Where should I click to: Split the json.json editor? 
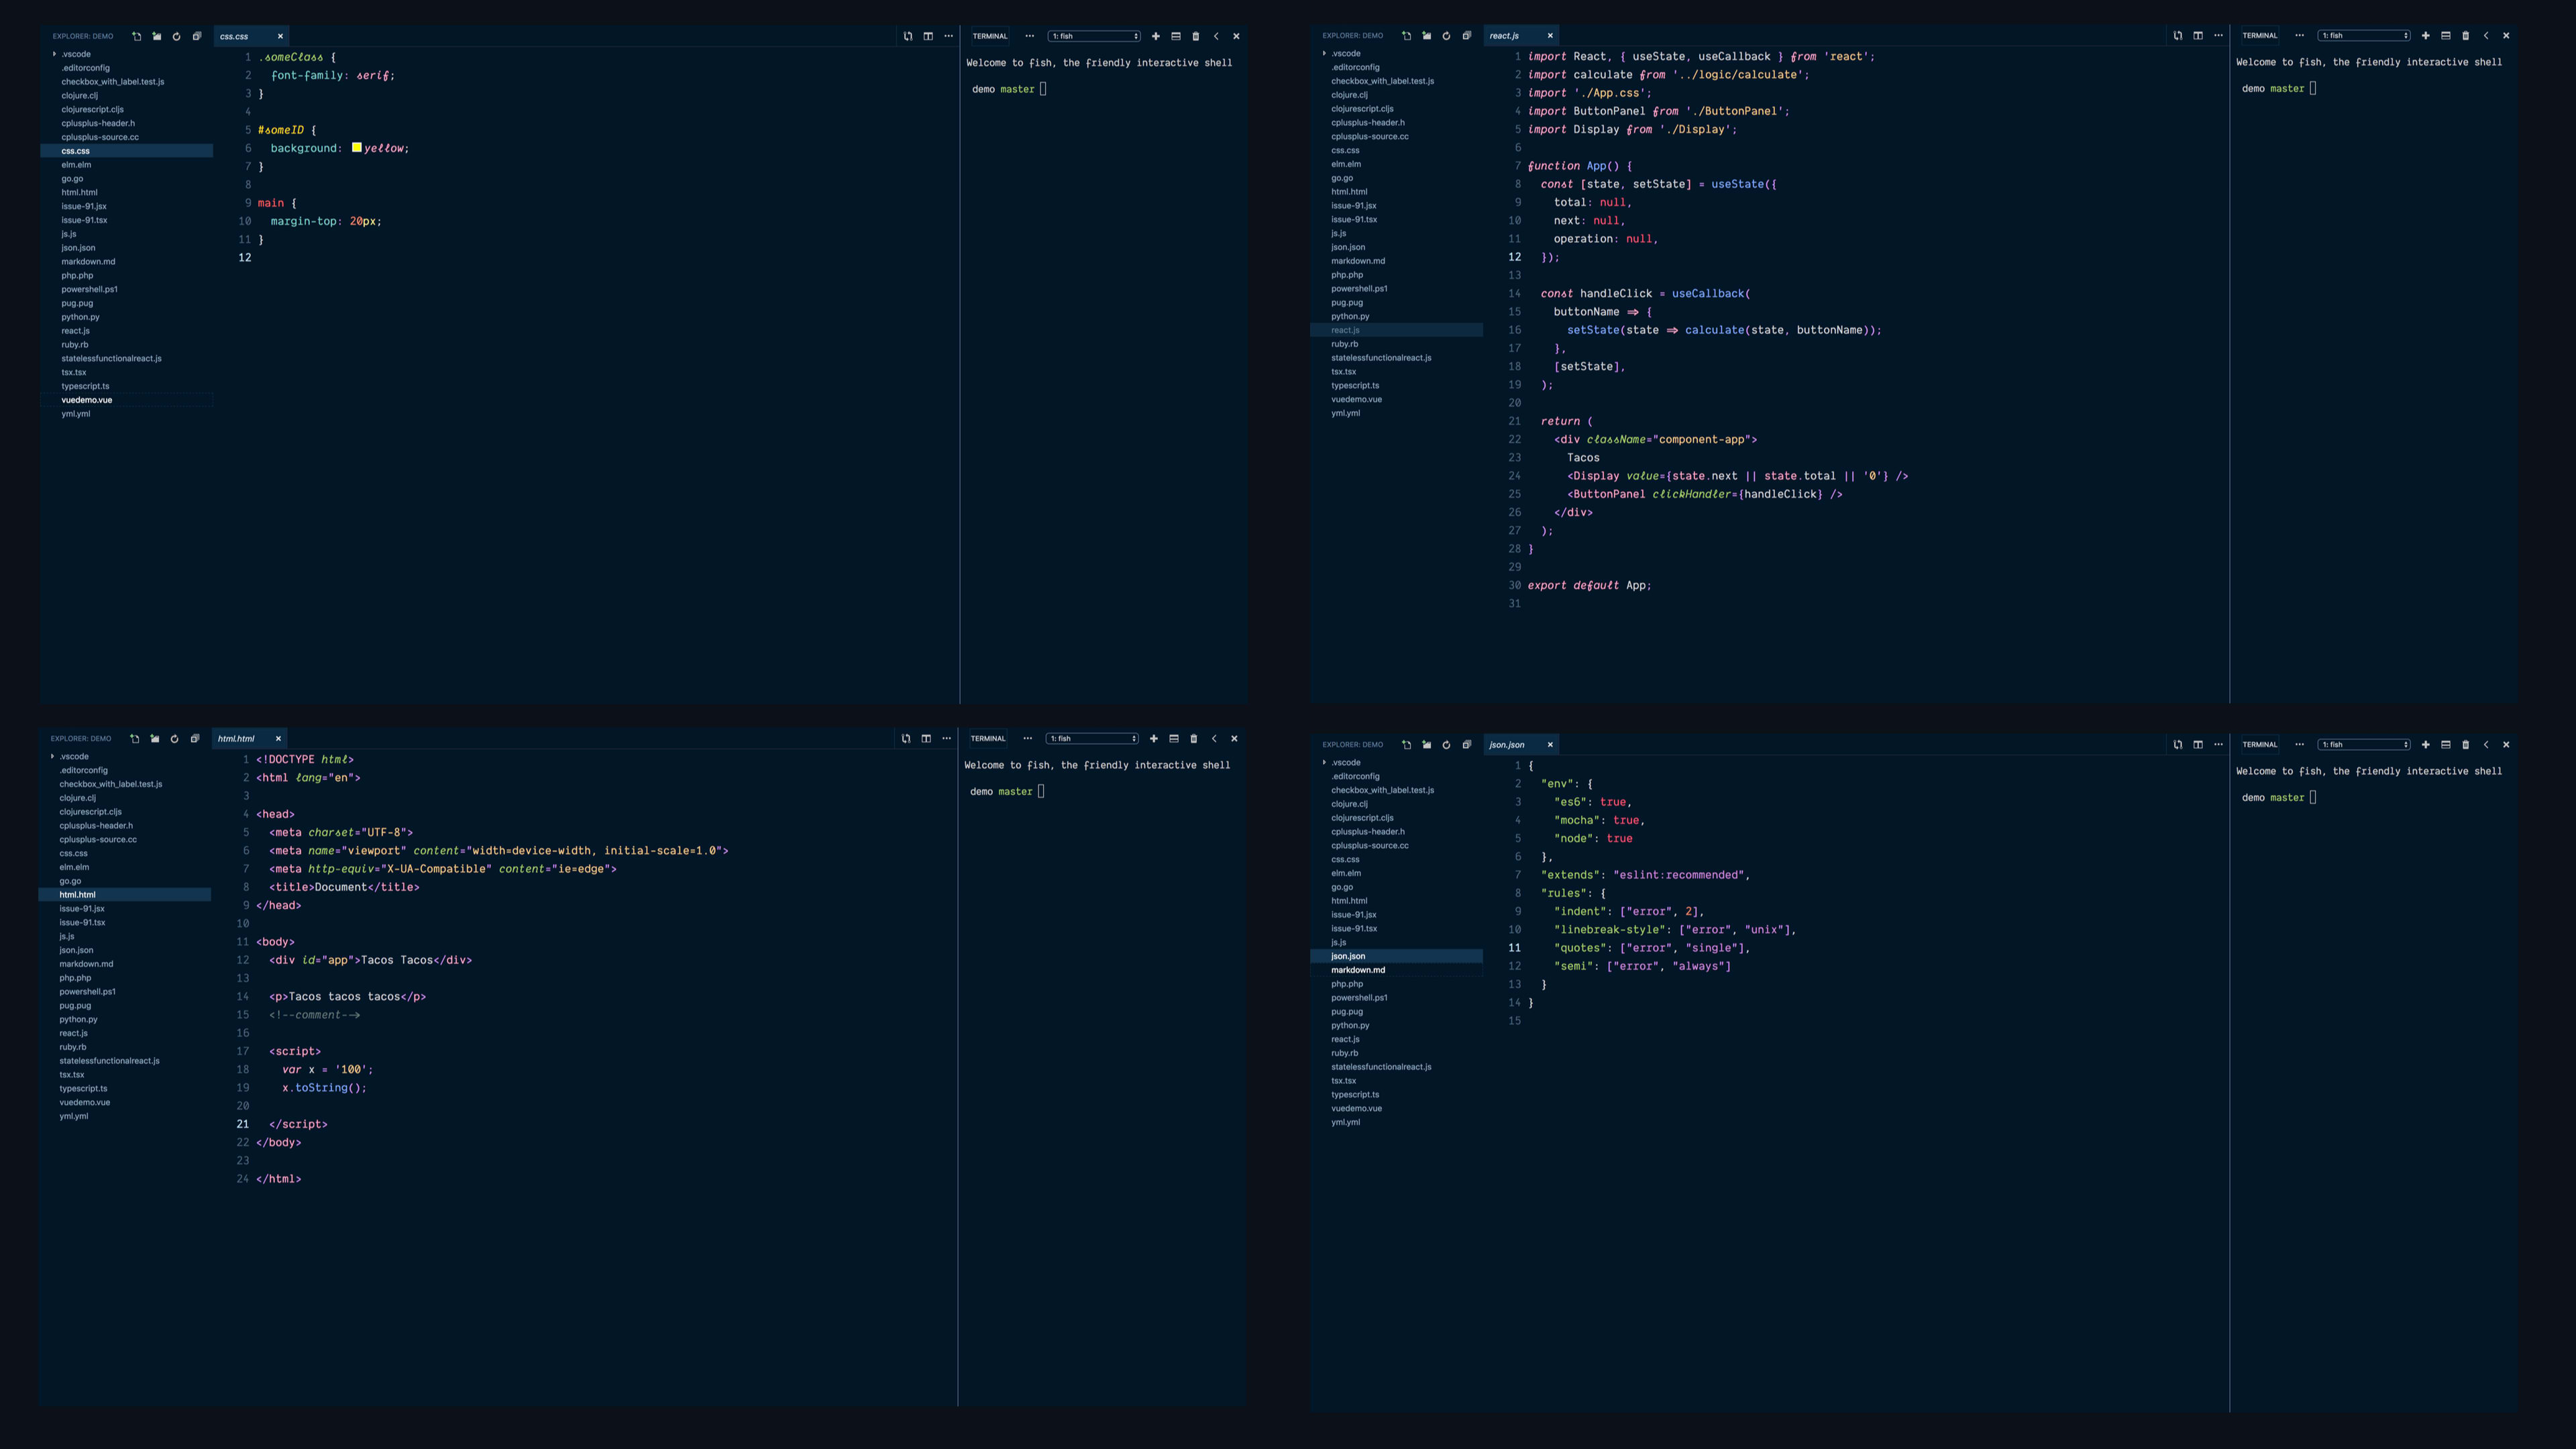(x=2198, y=745)
